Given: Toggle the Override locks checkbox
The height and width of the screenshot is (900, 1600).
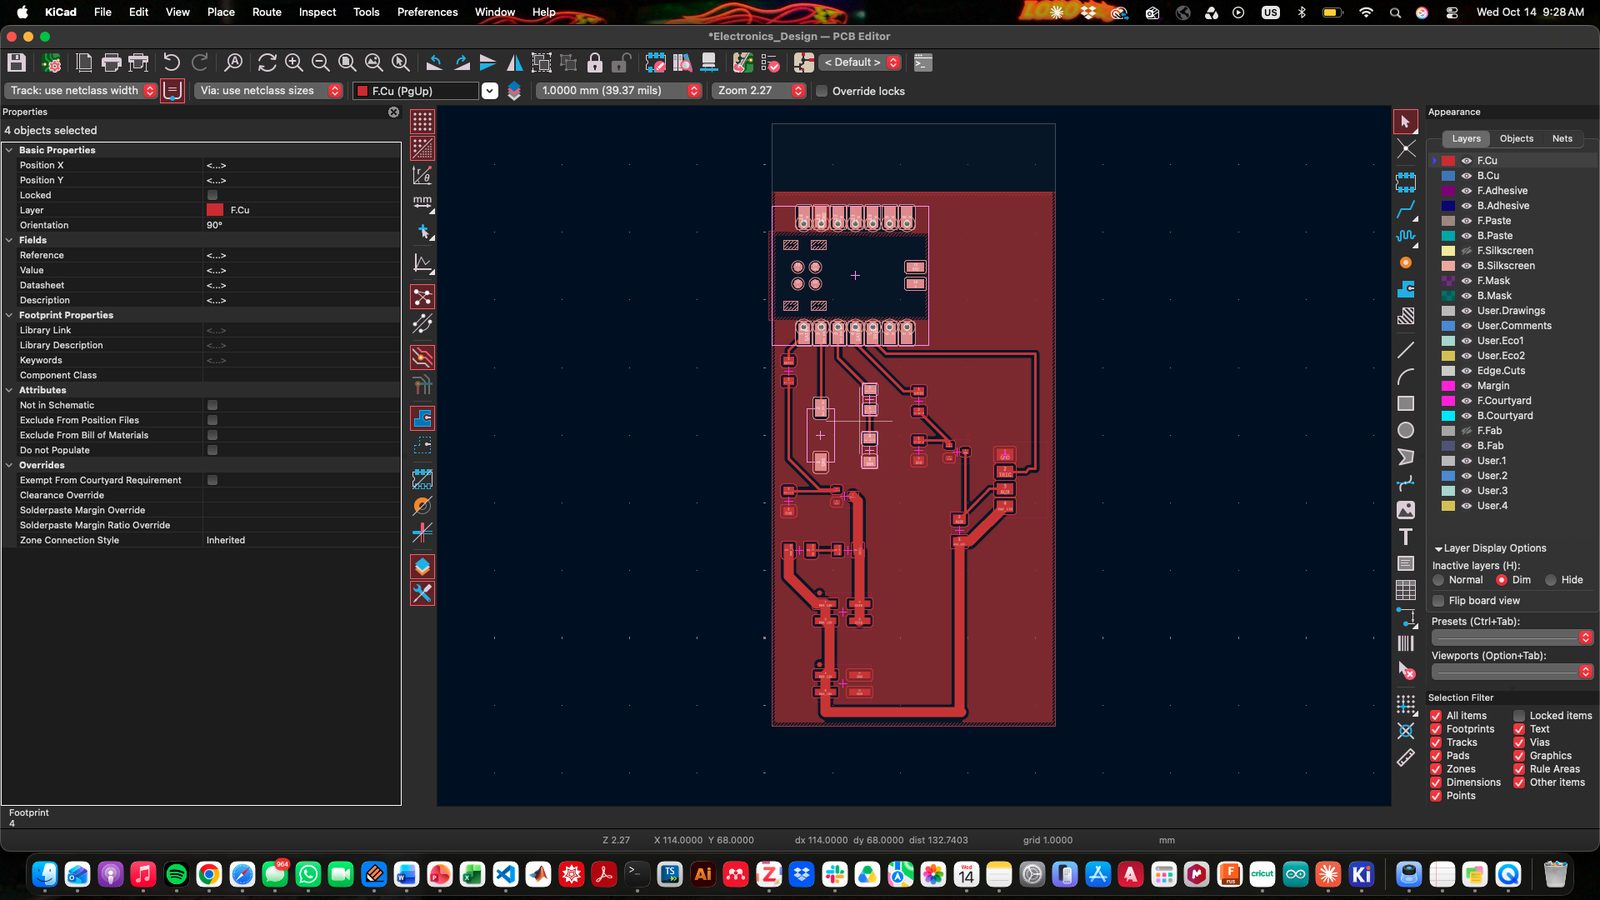Looking at the screenshot, I should [822, 91].
